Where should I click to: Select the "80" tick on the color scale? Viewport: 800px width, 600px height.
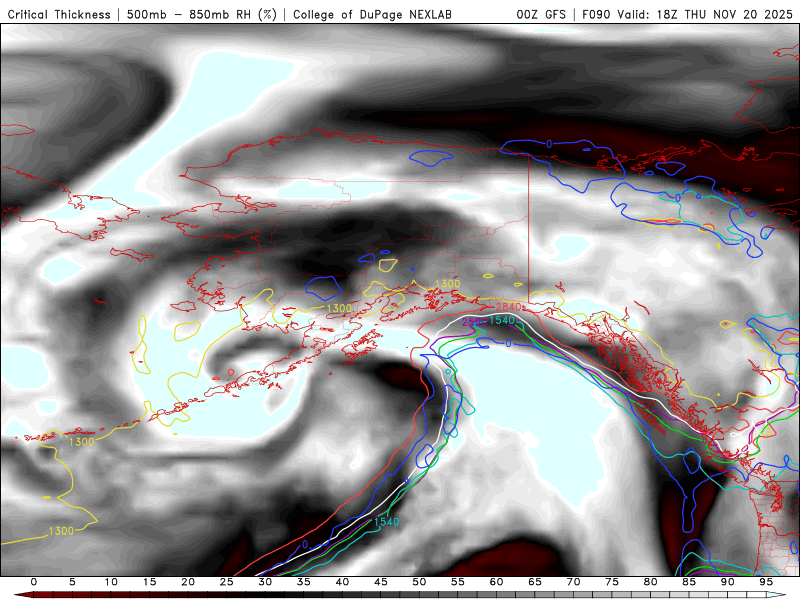click(651, 582)
